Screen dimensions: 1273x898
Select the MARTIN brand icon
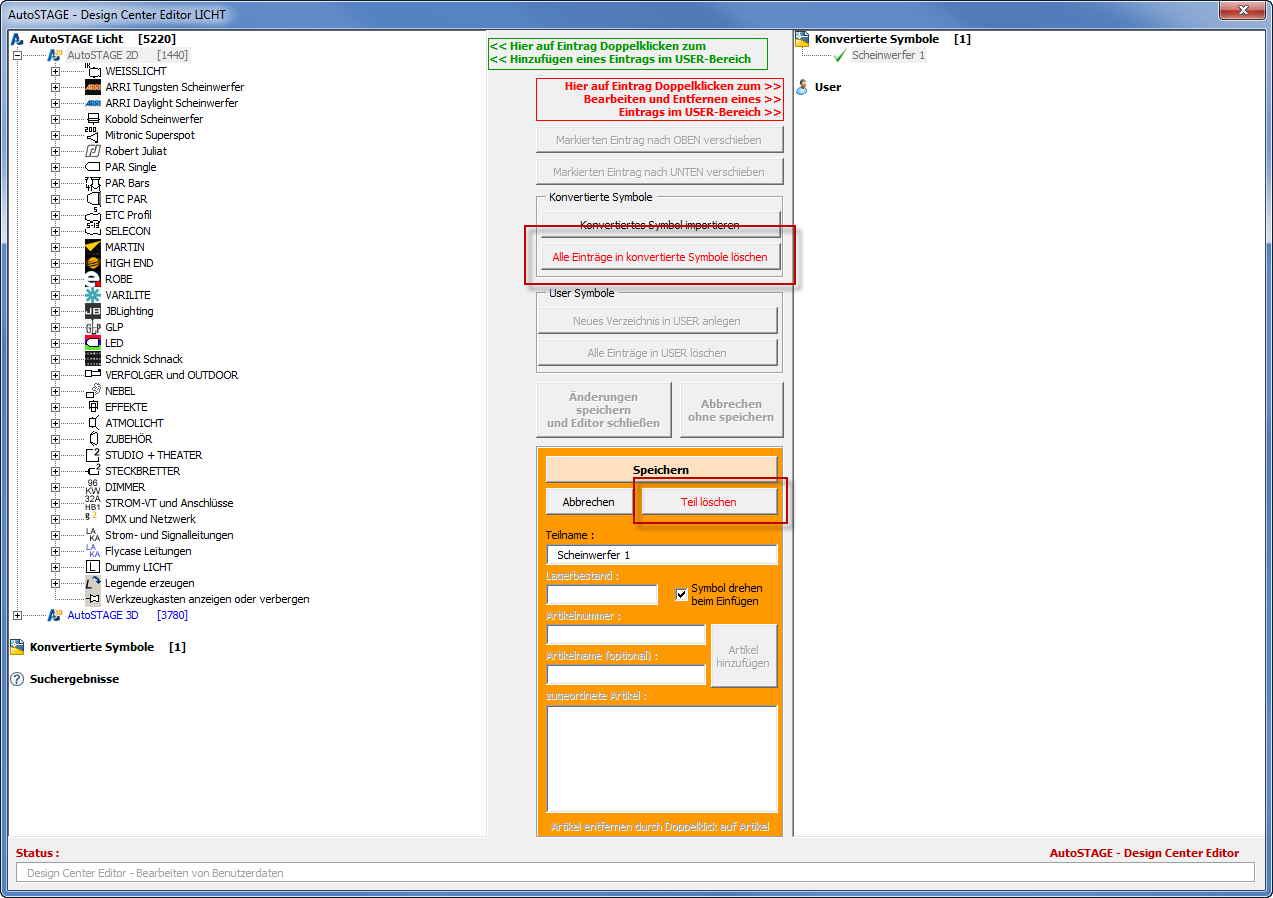93,247
